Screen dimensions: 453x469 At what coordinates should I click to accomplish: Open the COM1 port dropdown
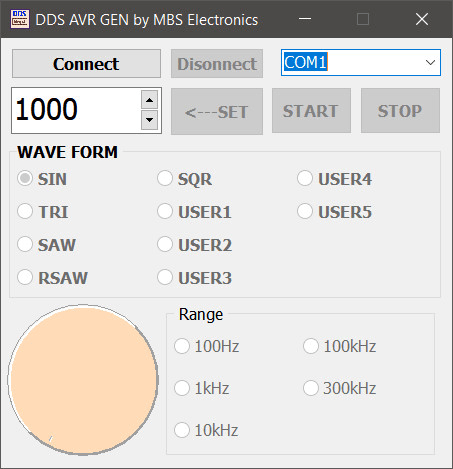pyautogui.click(x=361, y=63)
